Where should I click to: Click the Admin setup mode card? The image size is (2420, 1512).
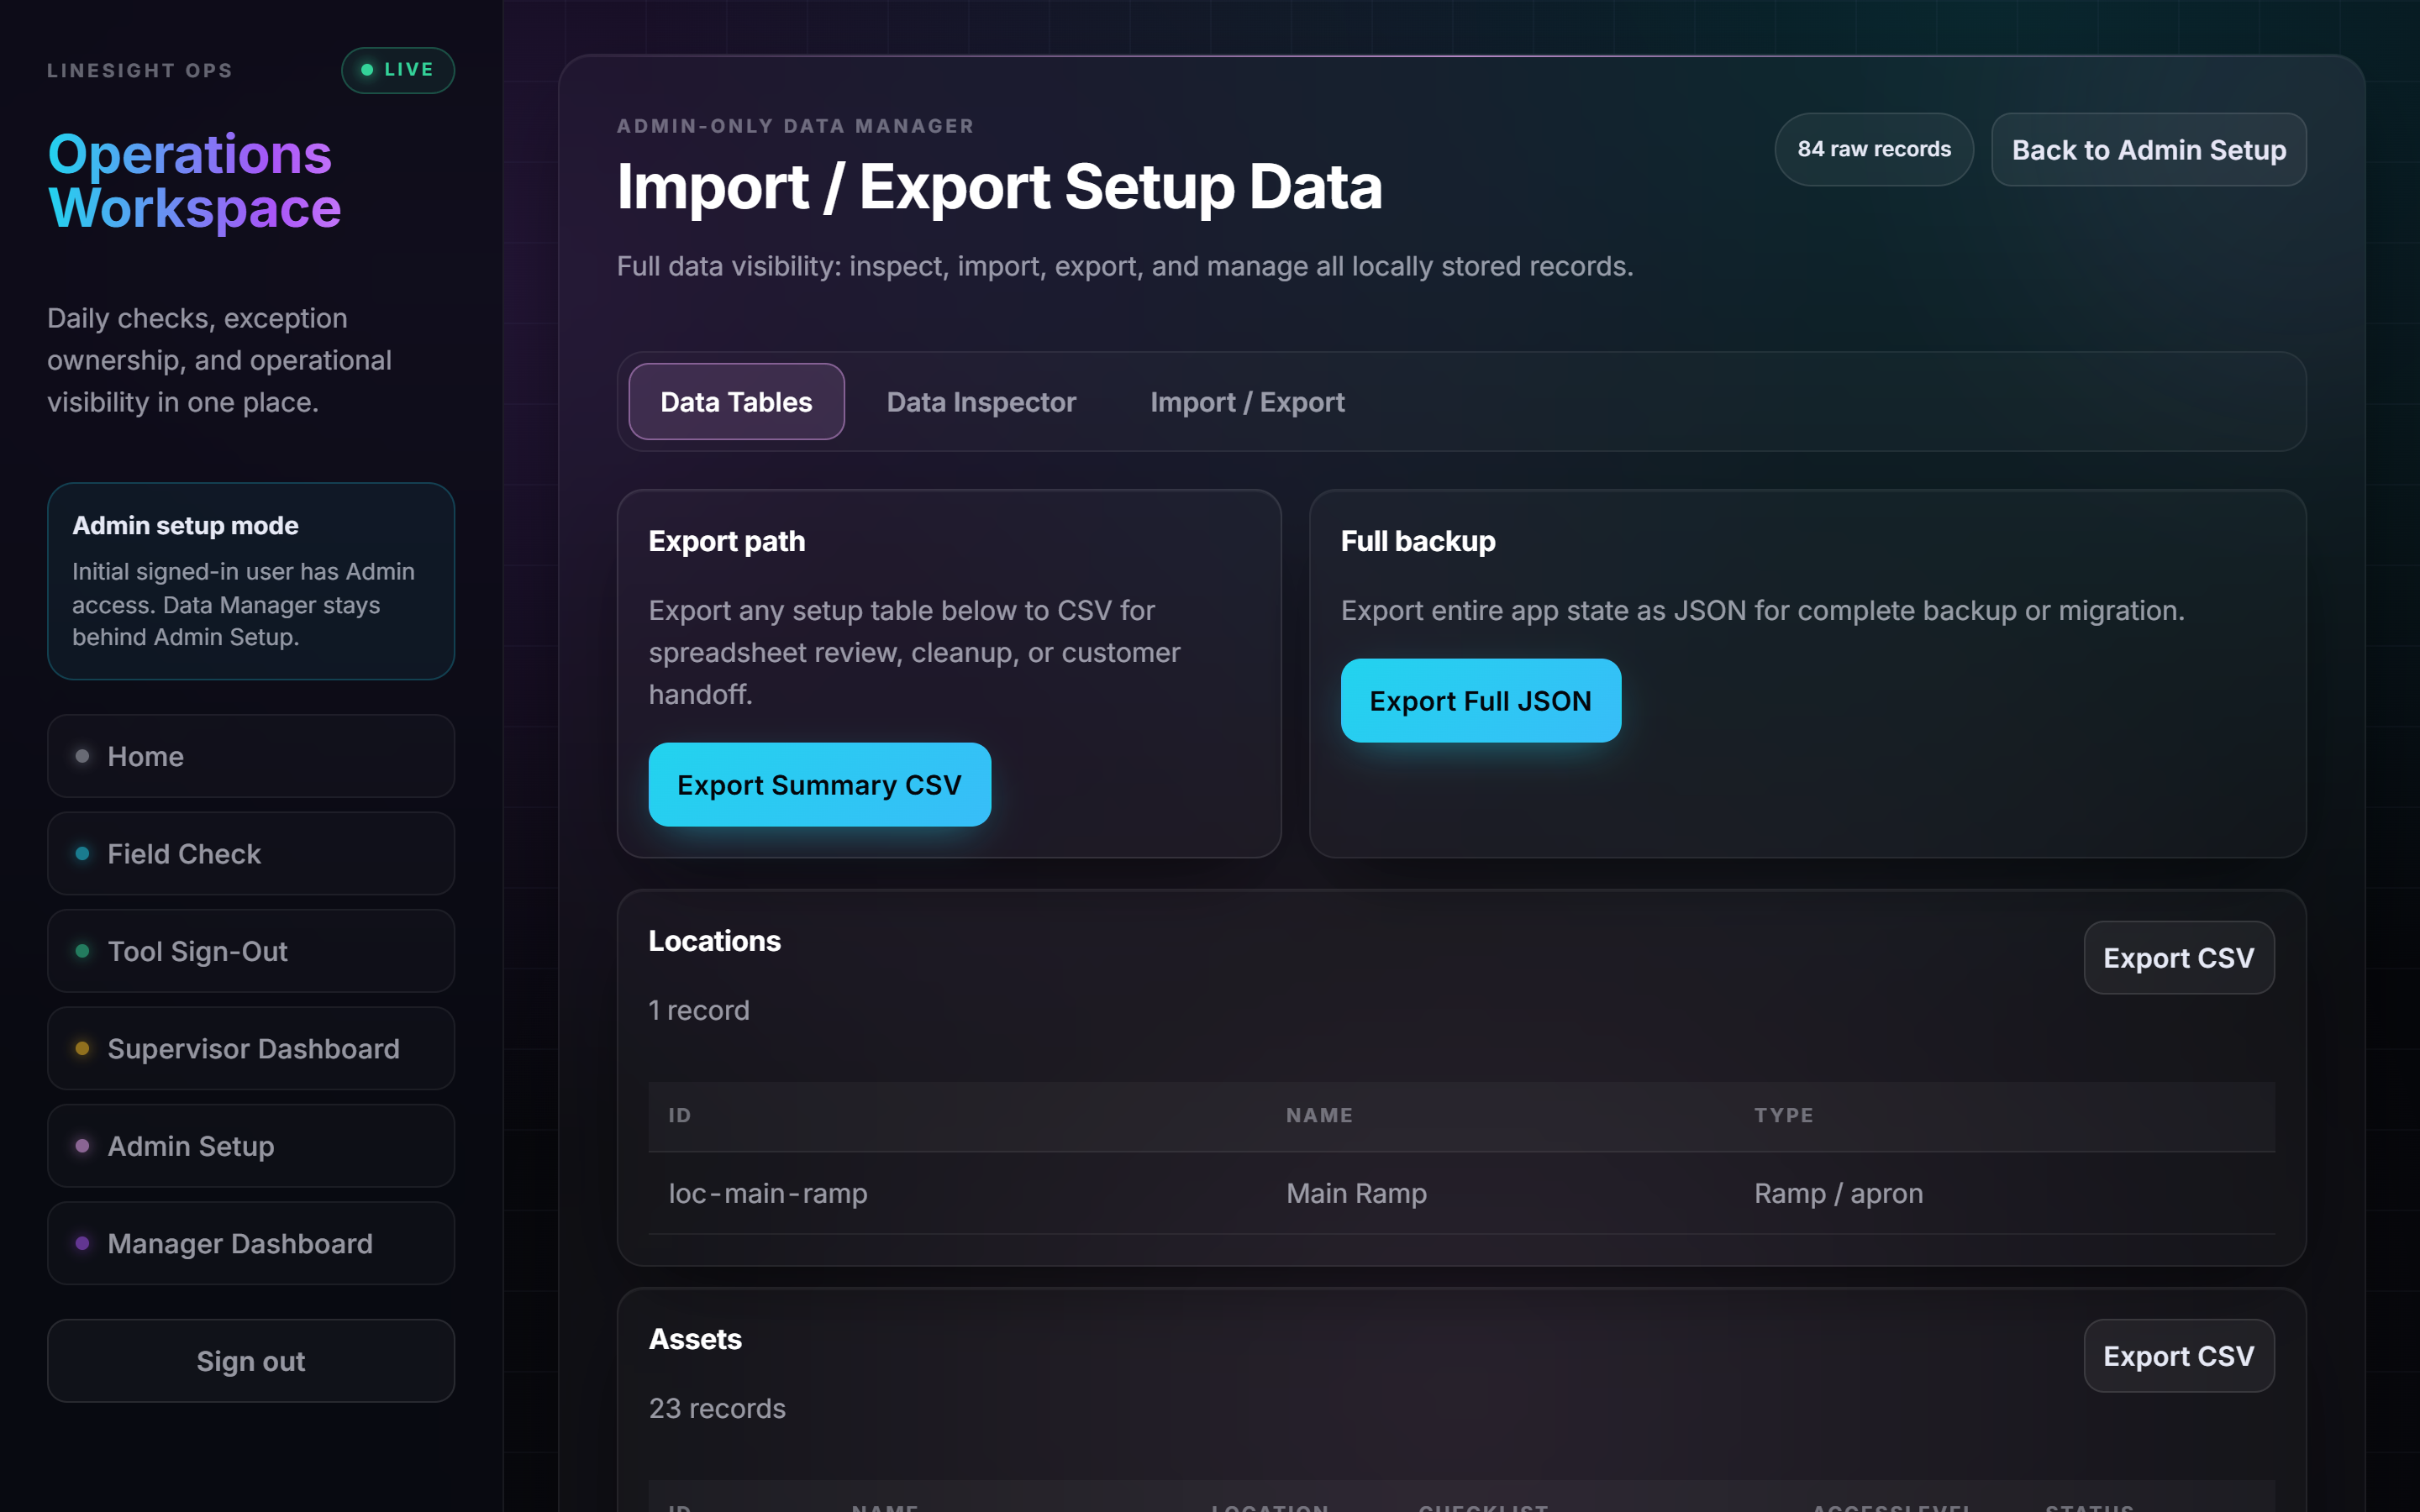pos(251,581)
